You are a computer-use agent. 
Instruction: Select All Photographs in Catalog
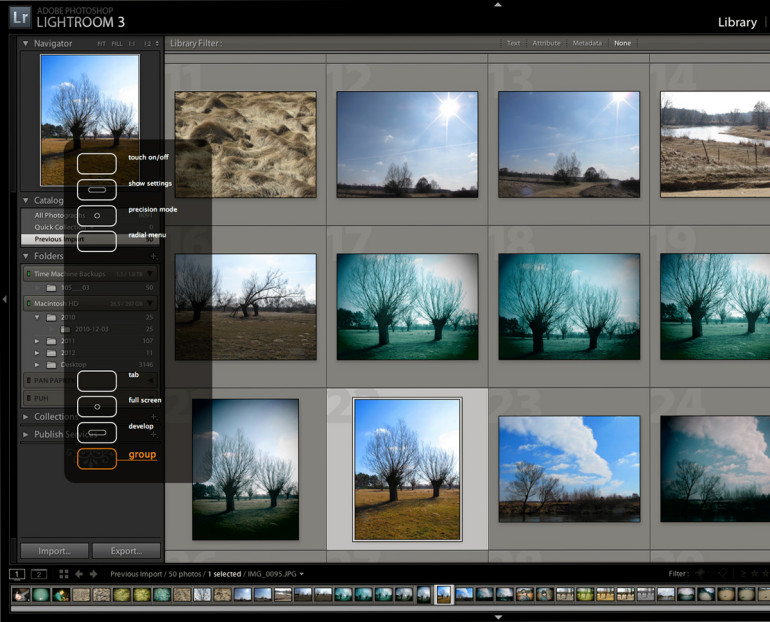pyautogui.click(x=90, y=216)
